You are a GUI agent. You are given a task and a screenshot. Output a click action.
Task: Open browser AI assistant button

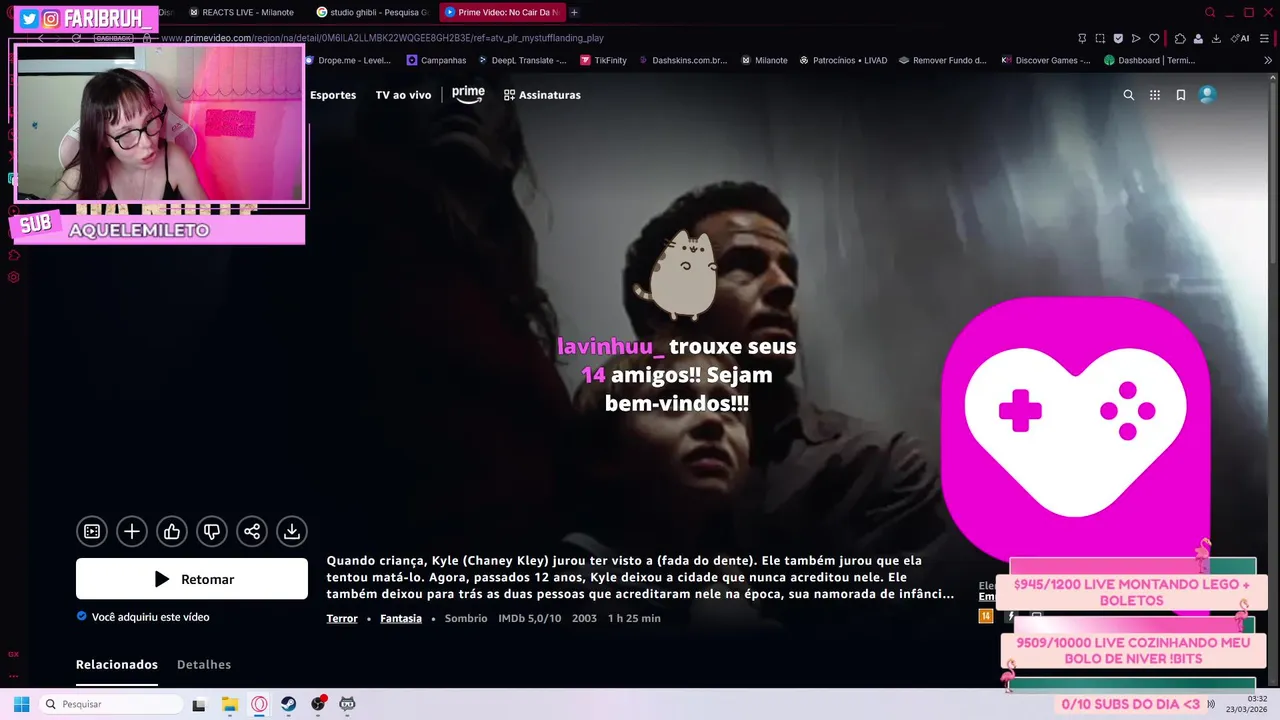[1241, 38]
